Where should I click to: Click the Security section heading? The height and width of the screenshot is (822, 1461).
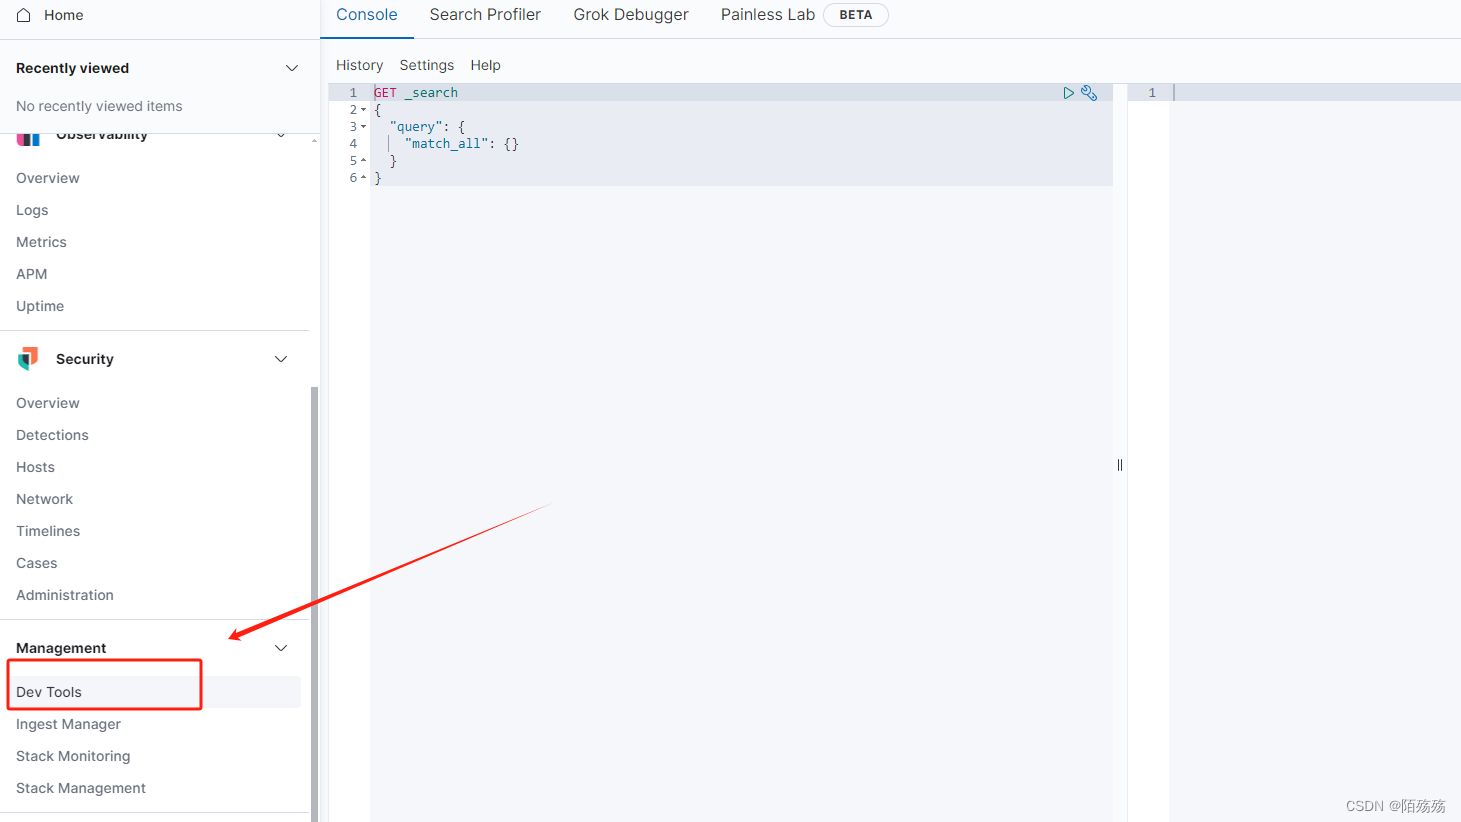[85, 359]
